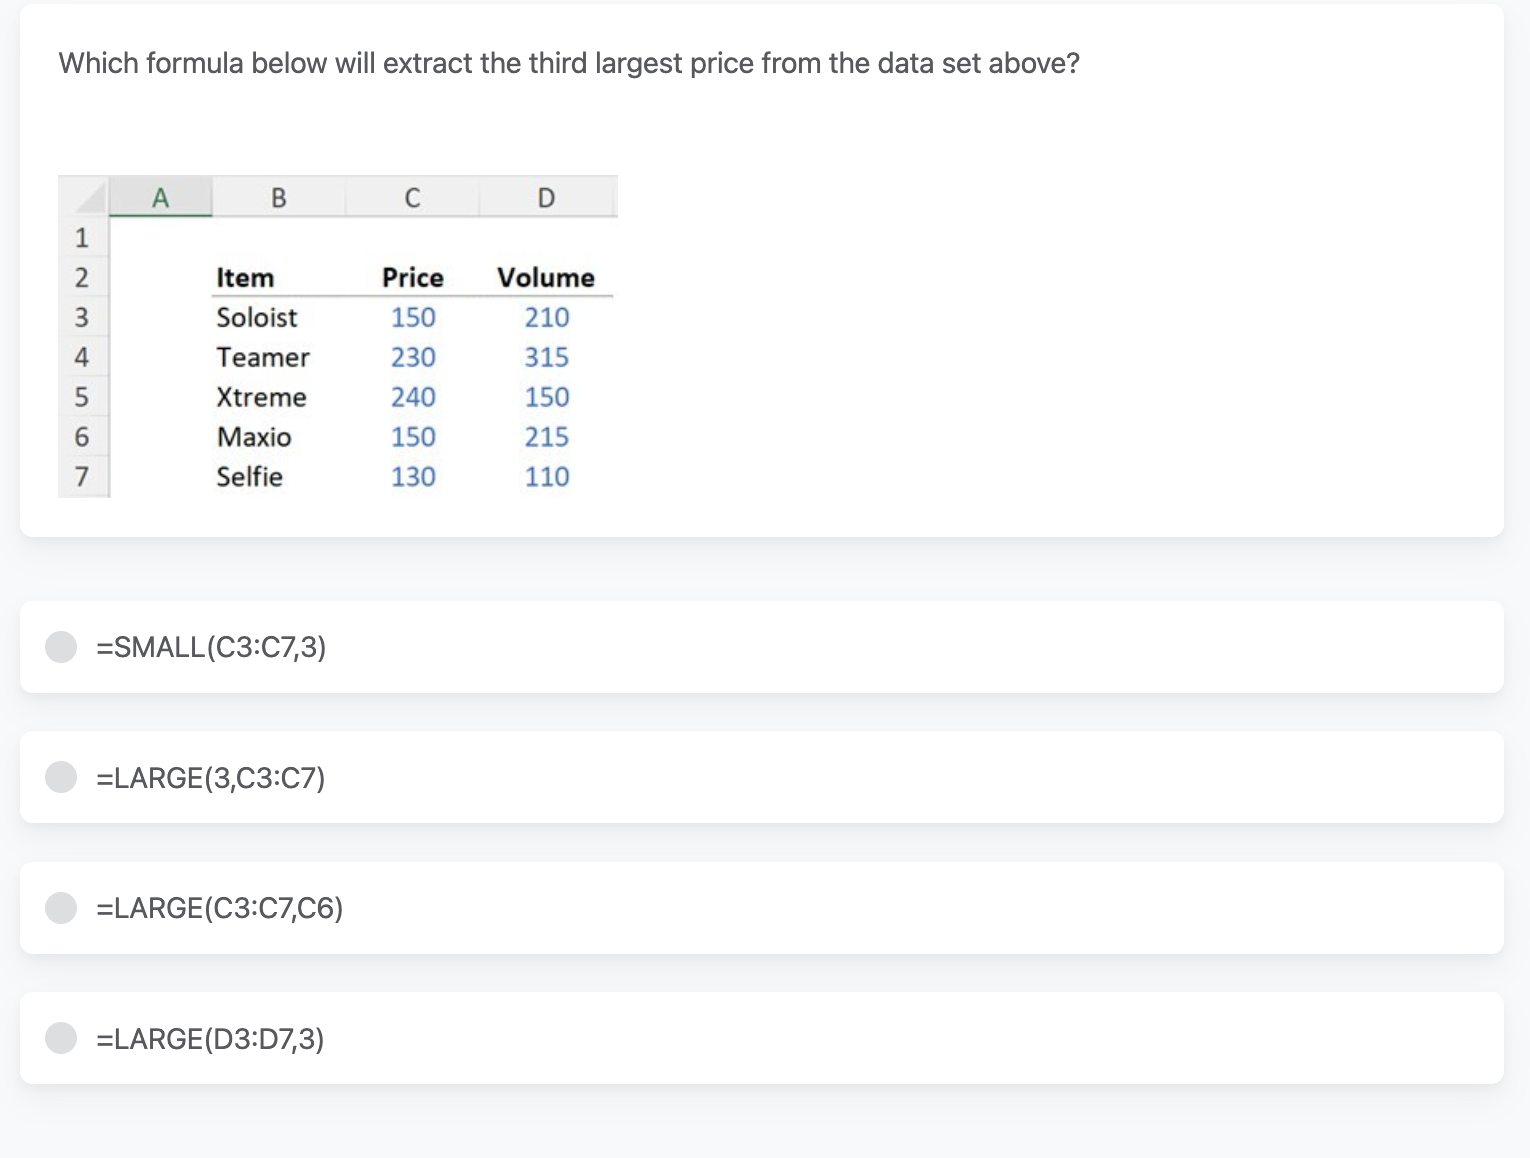The image size is (1530, 1158).
Task: Select column header B in the spreadsheet
Action: pos(279,197)
